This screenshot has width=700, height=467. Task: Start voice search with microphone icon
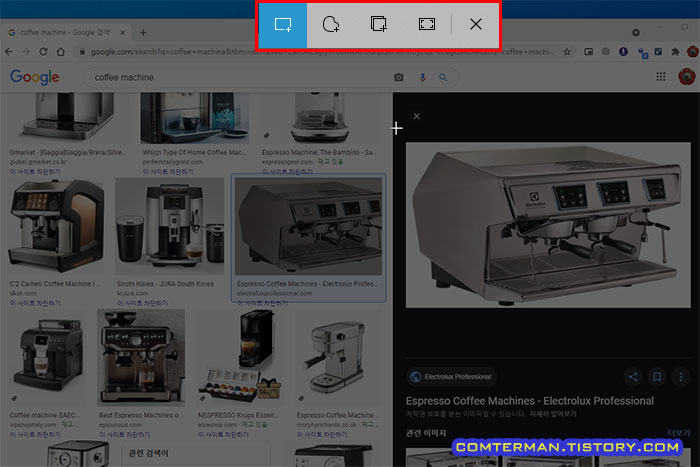(x=422, y=77)
